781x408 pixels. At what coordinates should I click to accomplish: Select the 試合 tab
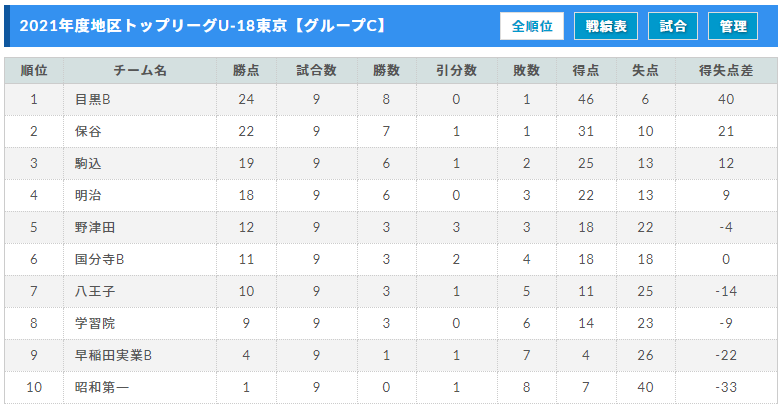pos(673,27)
